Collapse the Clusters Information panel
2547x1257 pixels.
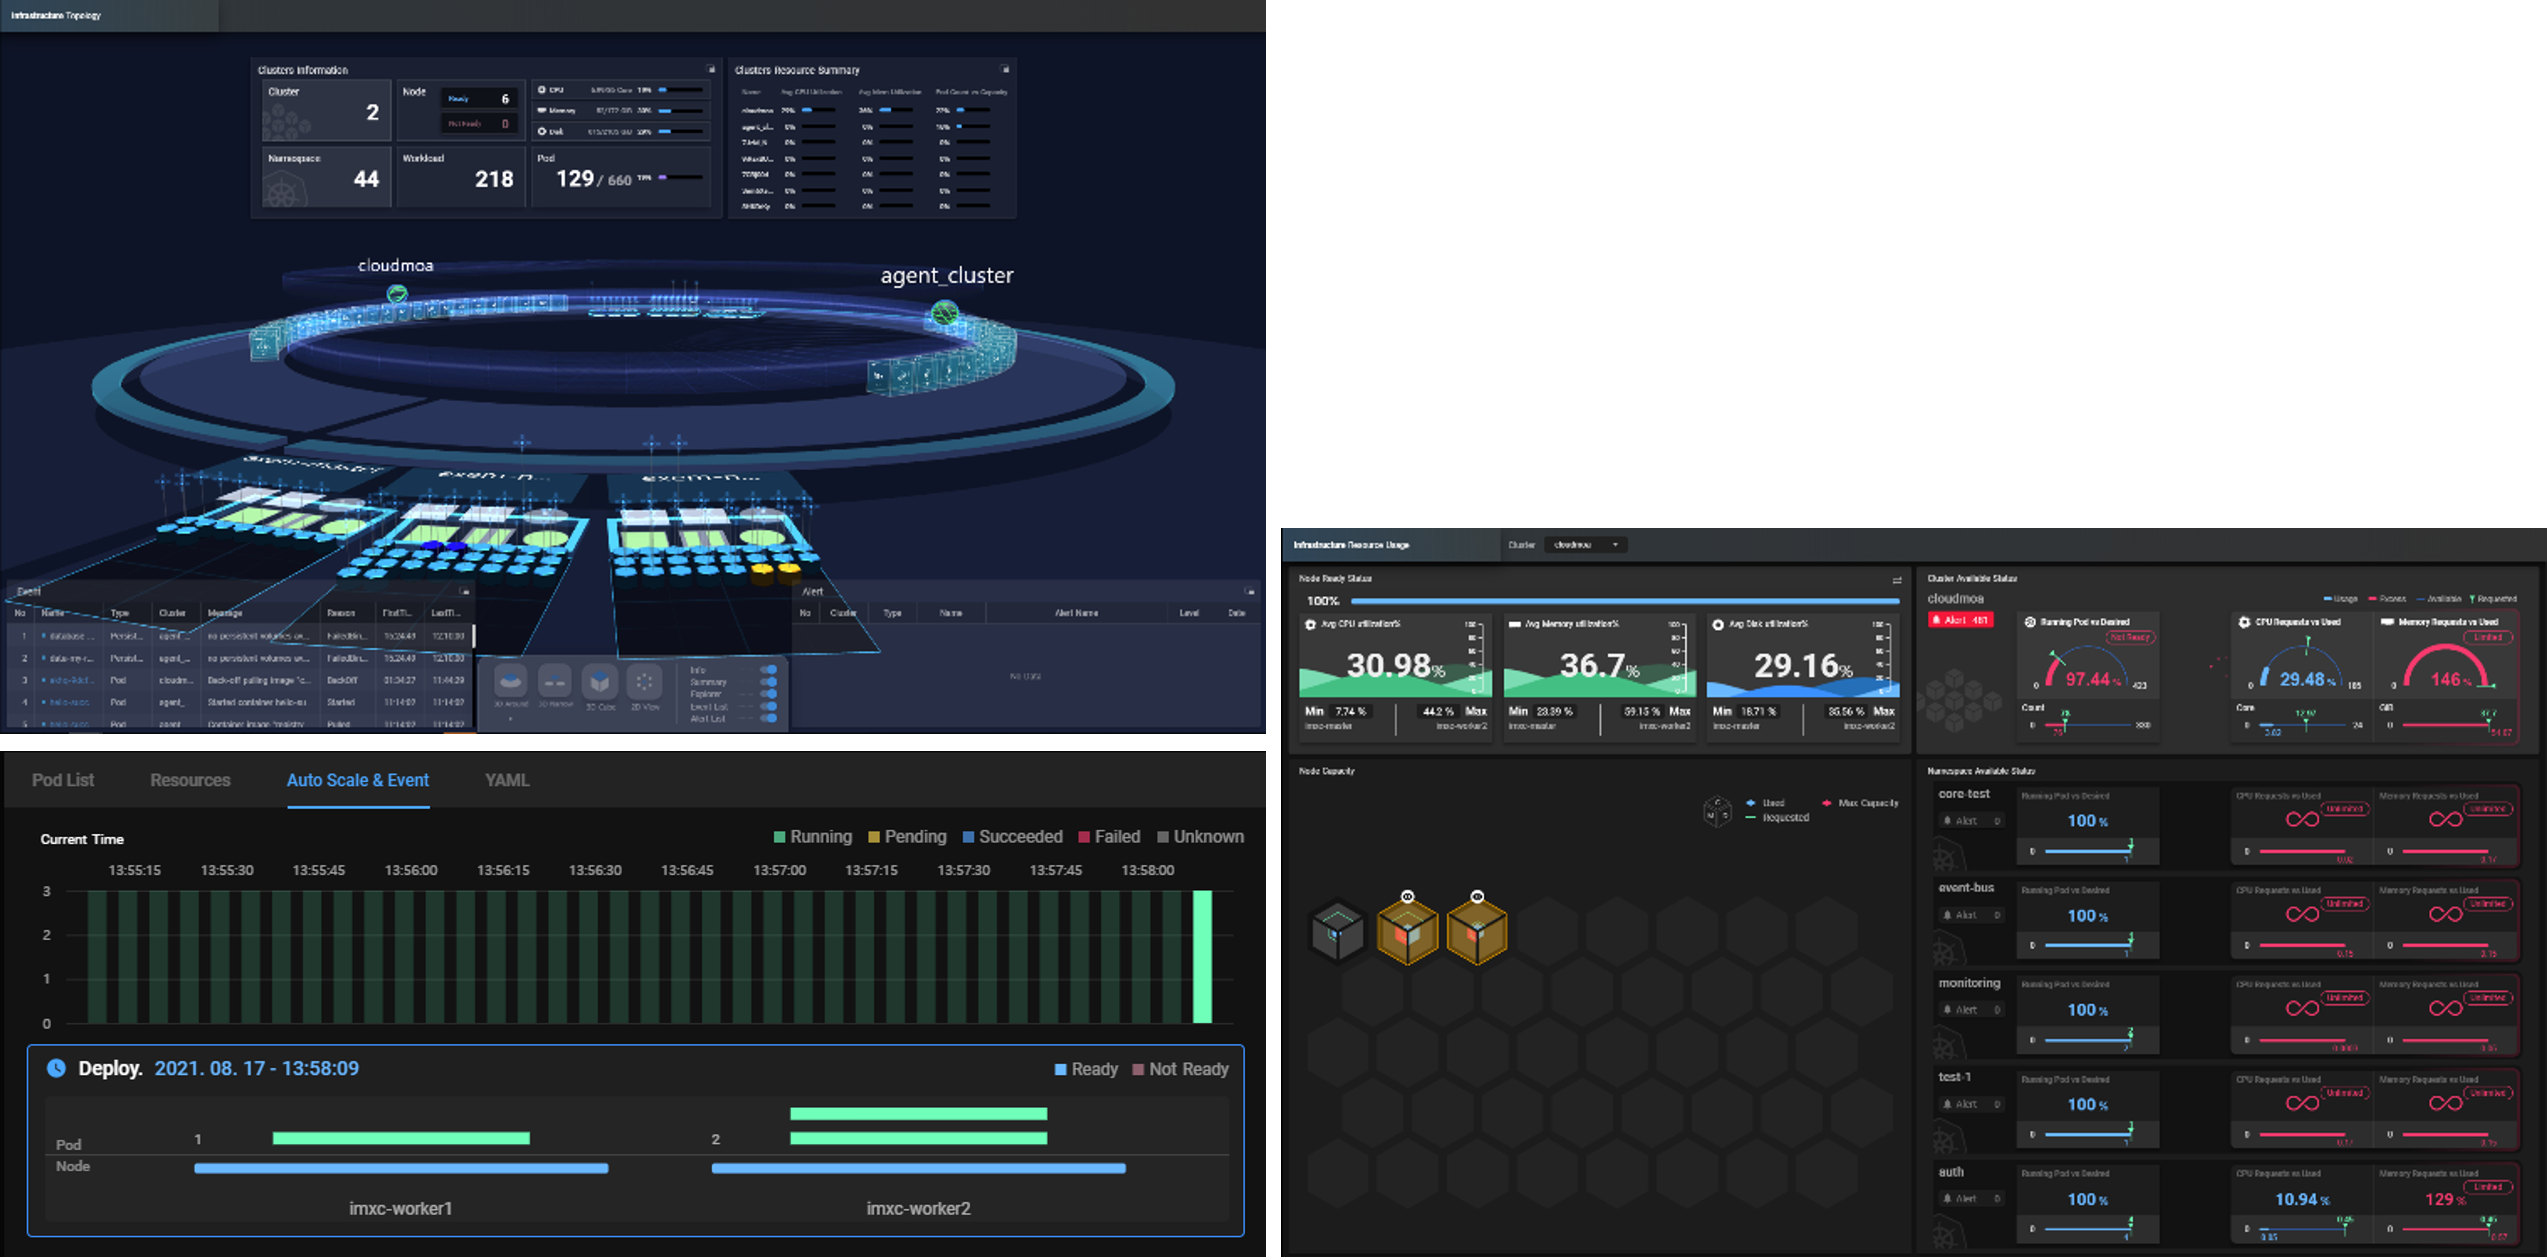point(711,70)
